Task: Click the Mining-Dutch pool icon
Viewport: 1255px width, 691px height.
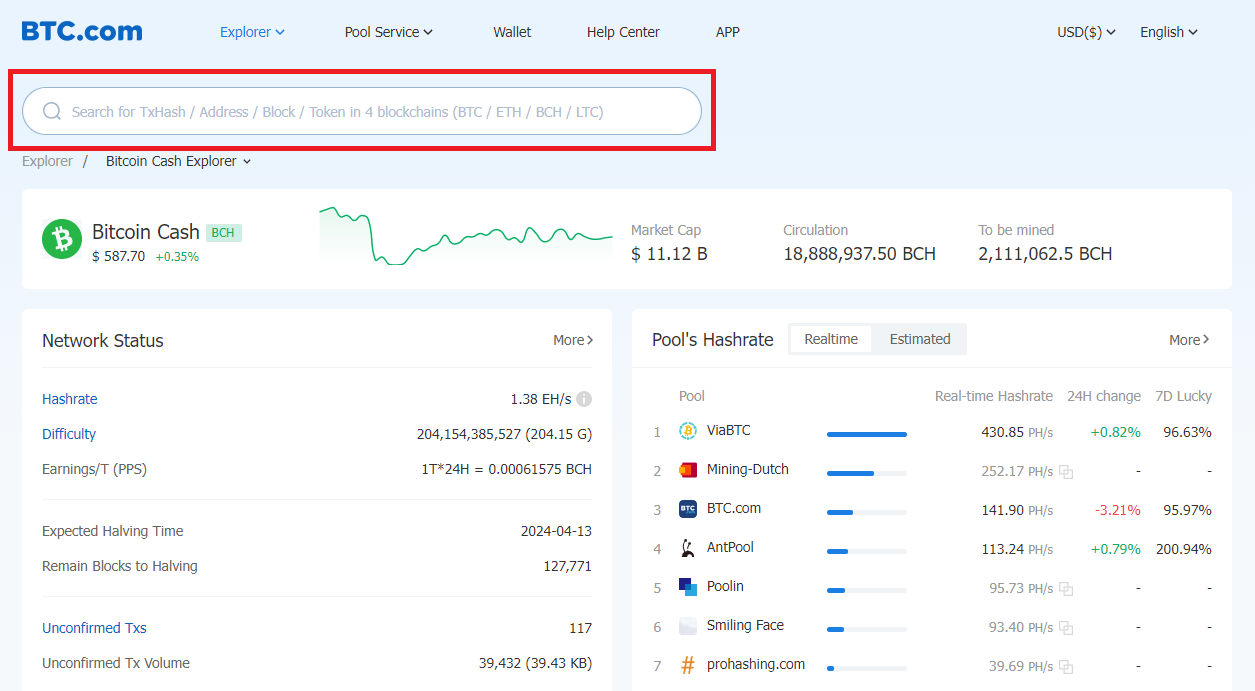Action: [688, 470]
